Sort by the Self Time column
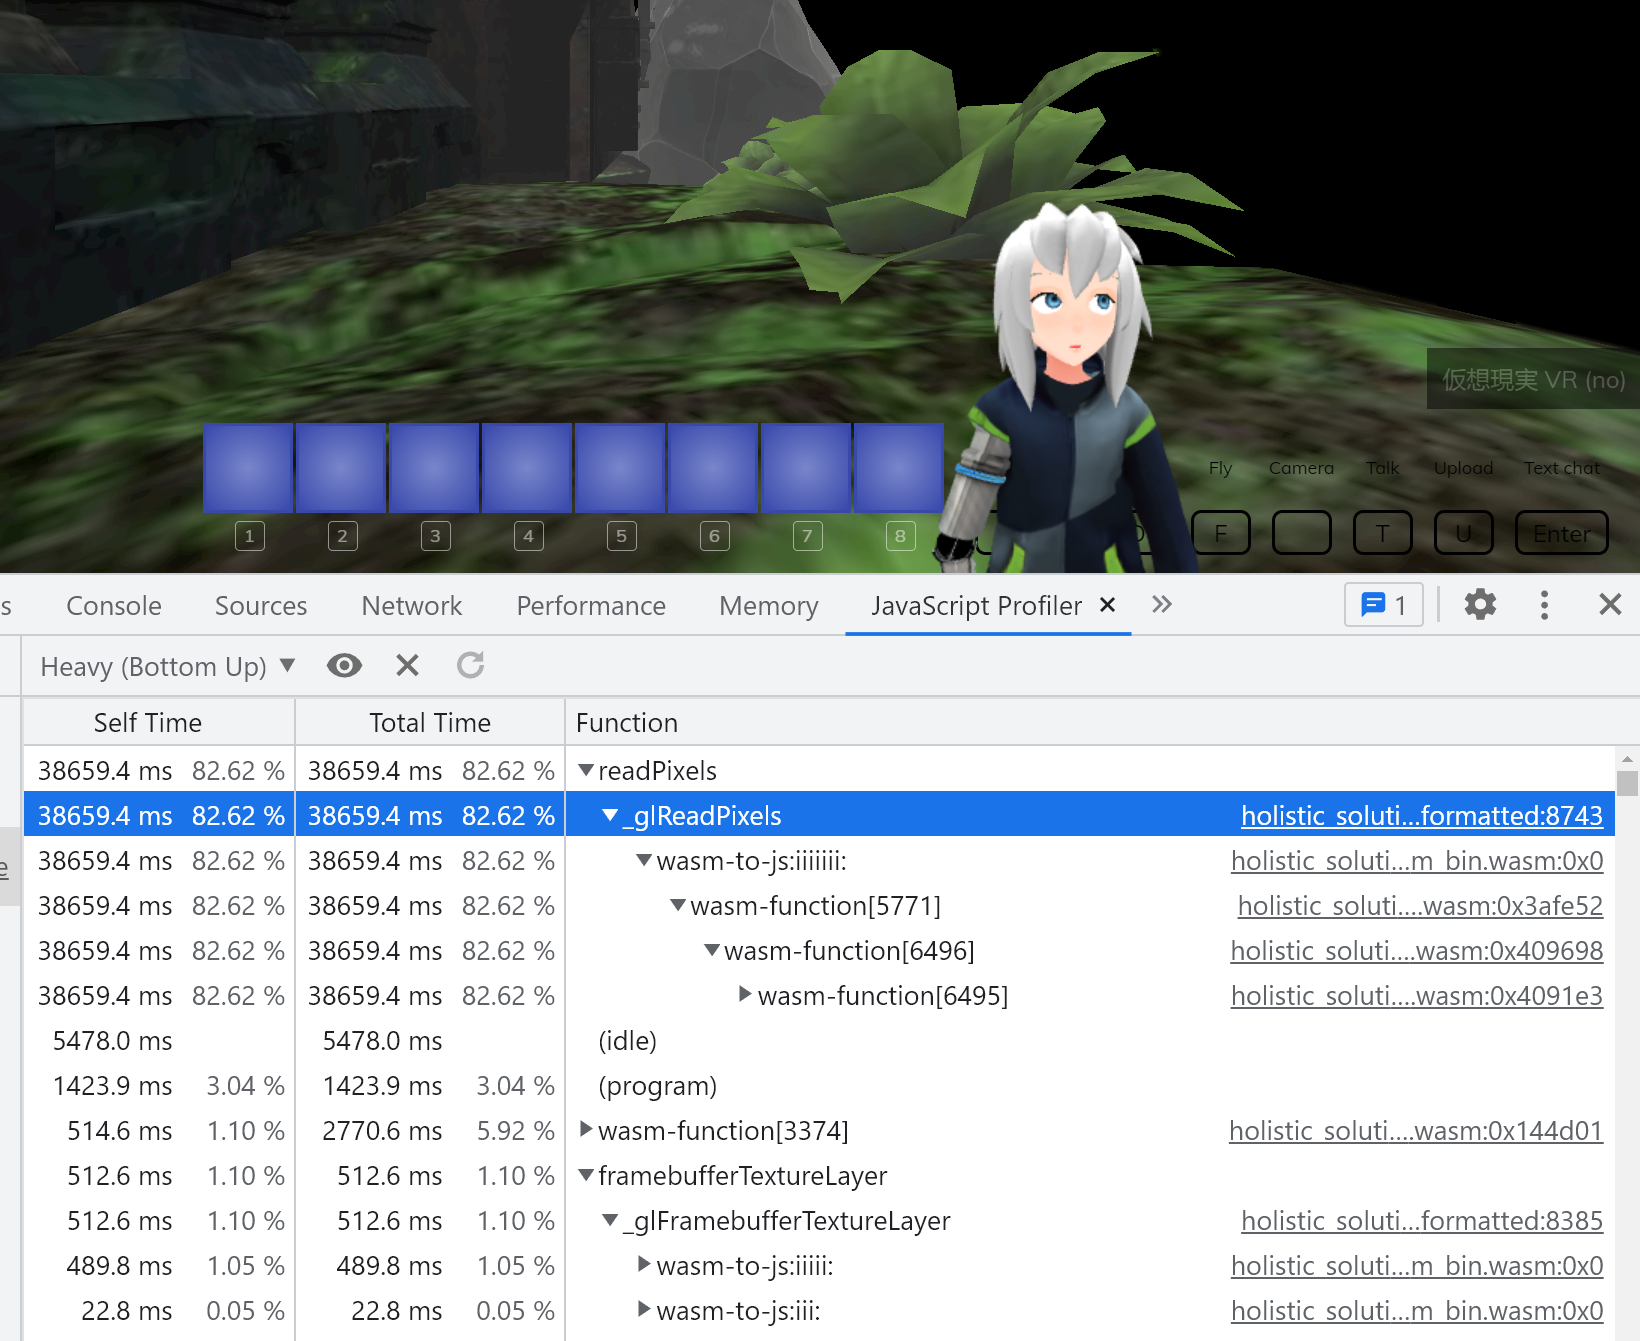1640x1341 pixels. pos(158,722)
